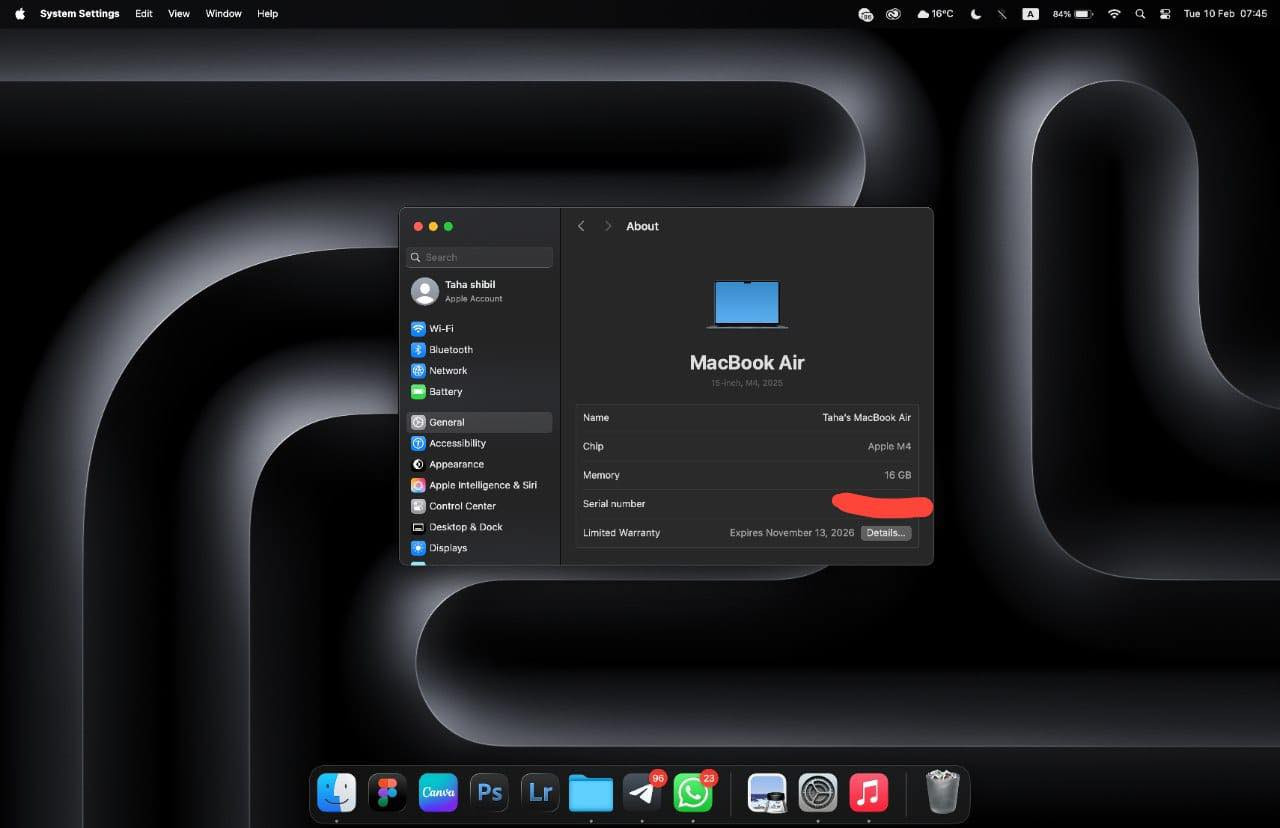Select Appearance in the sidebar
The image size is (1280, 828).
456,464
